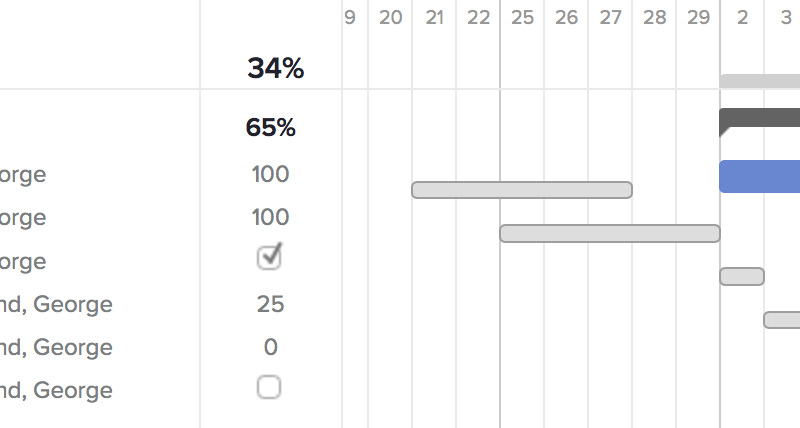This screenshot has width=800, height=428.
Task: Select the gray task bar starting on day 21
Action: click(522, 190)
